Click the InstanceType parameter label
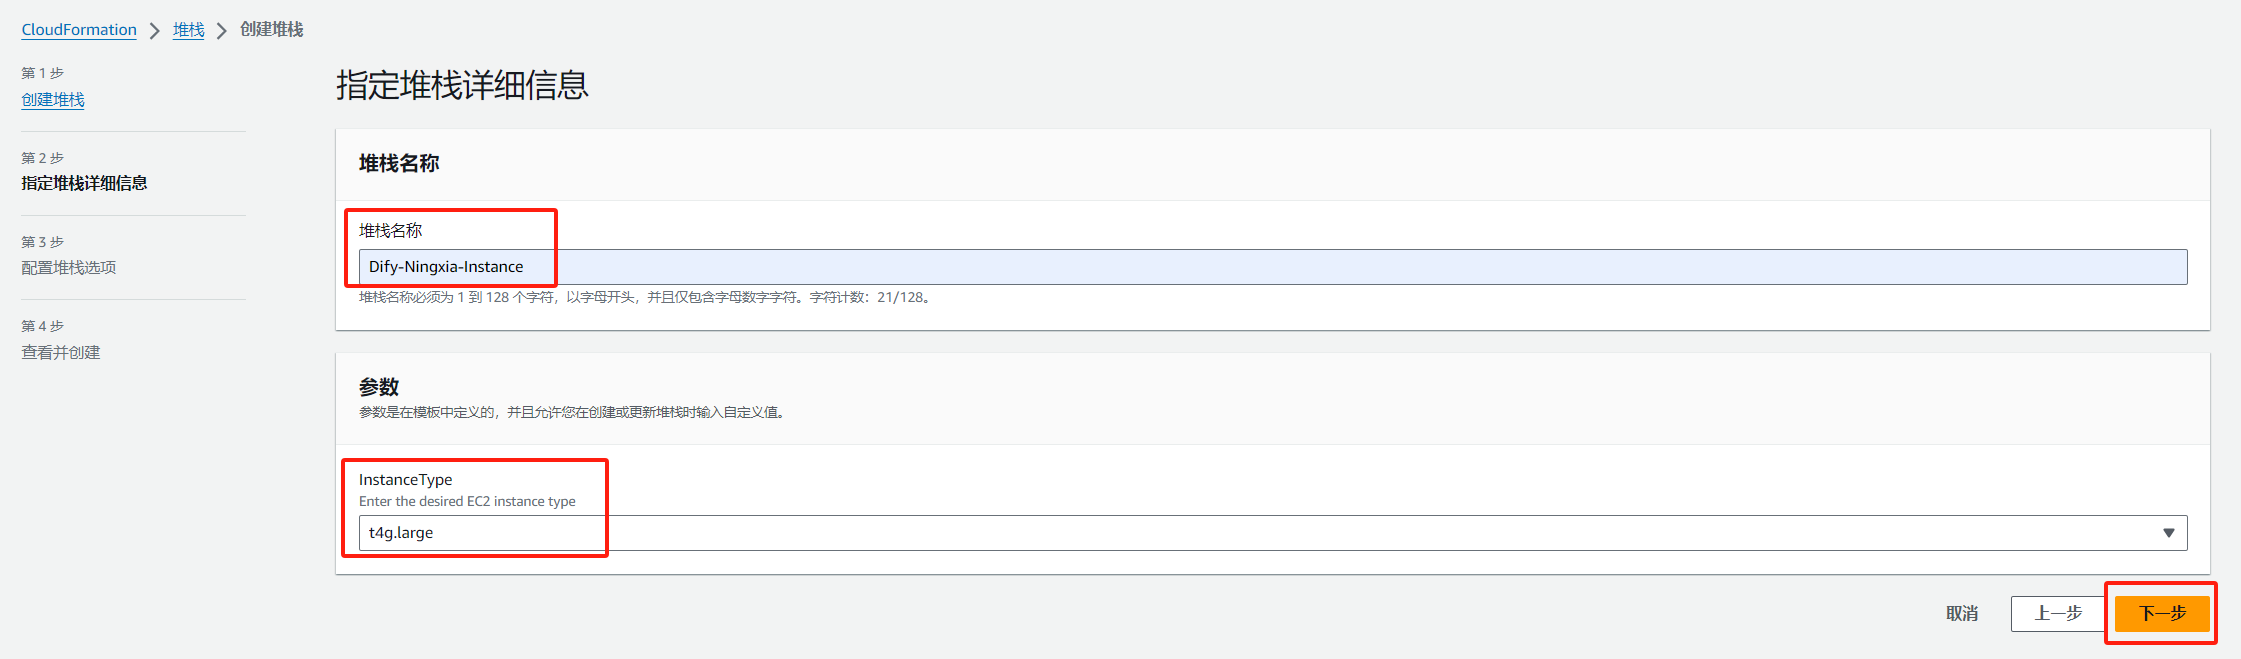 [x=405, y=480]
